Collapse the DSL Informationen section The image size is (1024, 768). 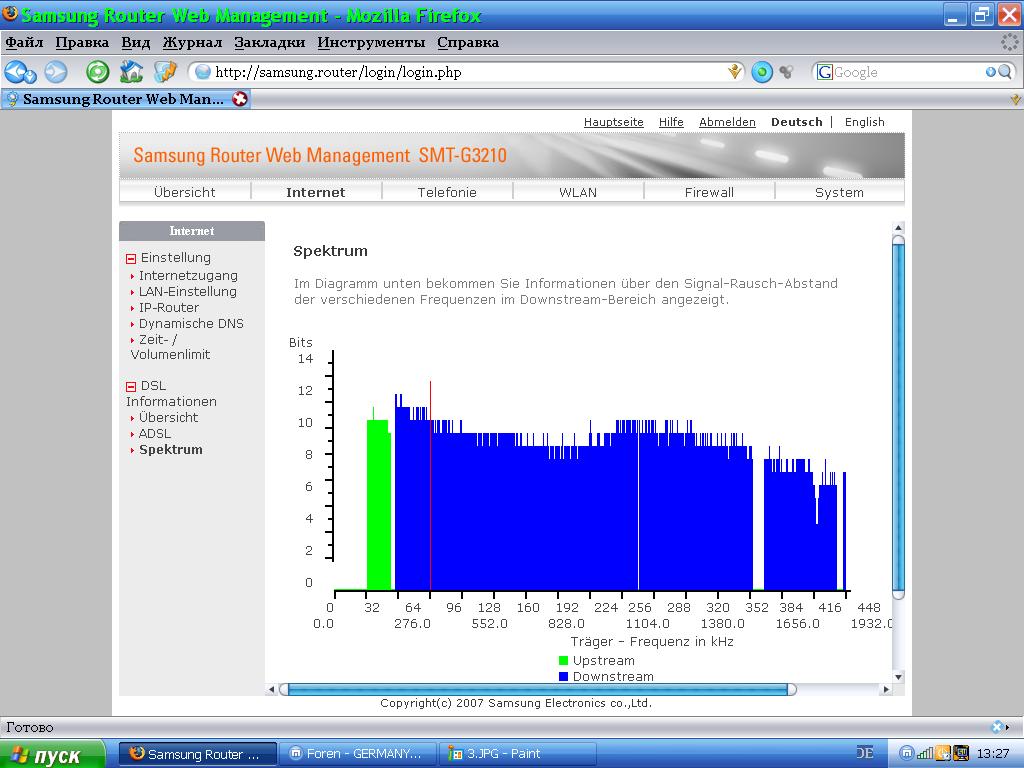[x=131, y=386]
